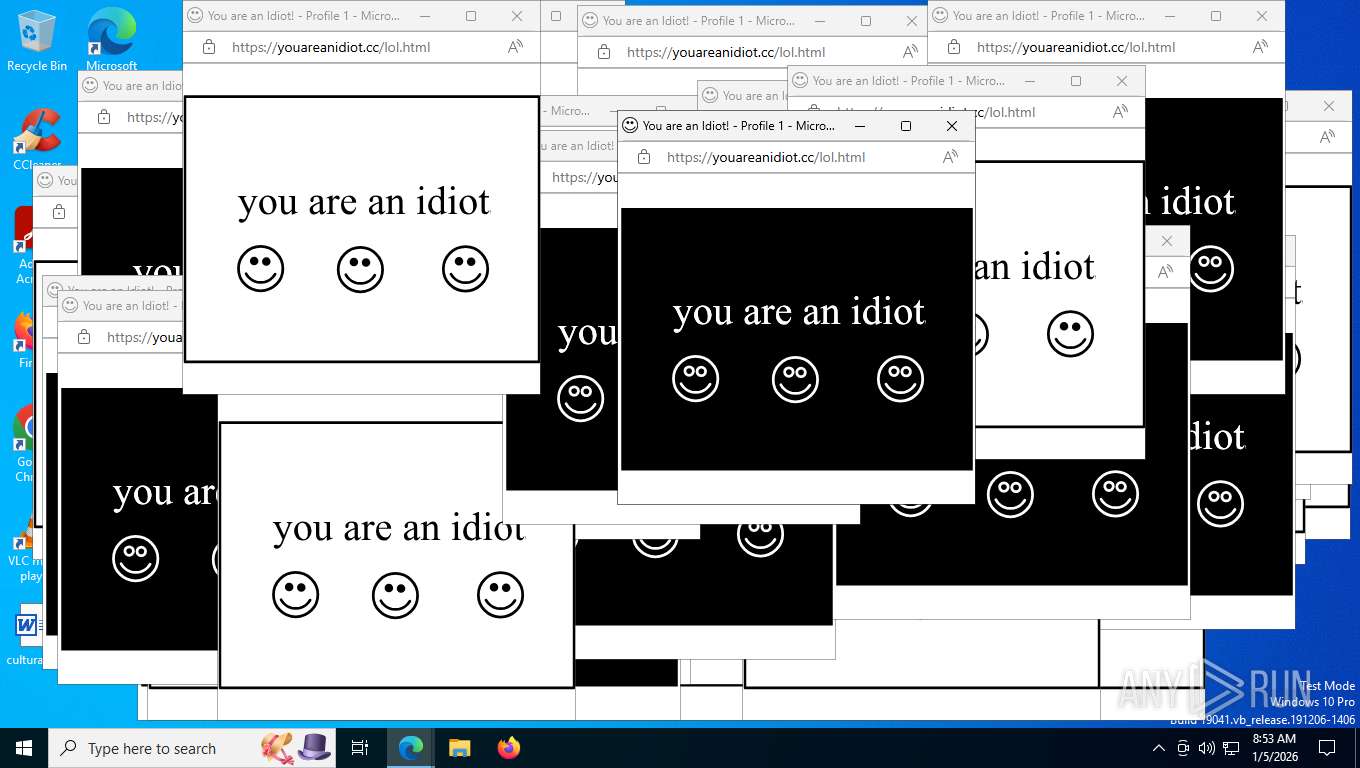Click the lock icon in the active window's address bar
Viewport: 1360px width, 768px height.
coord(644,157)
